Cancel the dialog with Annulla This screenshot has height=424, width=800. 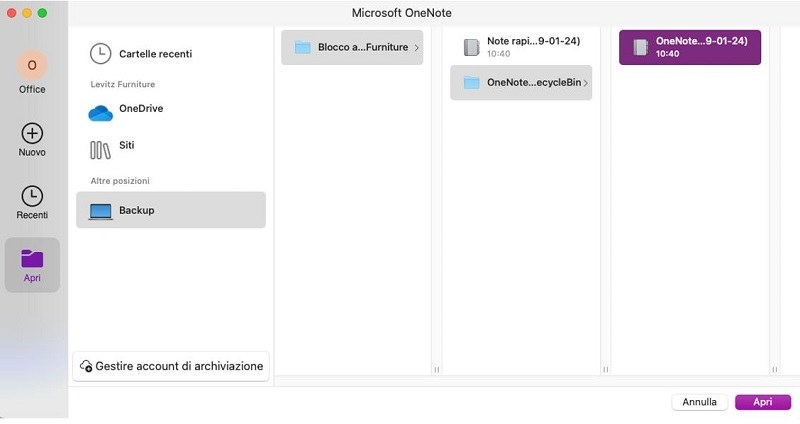coord(699,402)
